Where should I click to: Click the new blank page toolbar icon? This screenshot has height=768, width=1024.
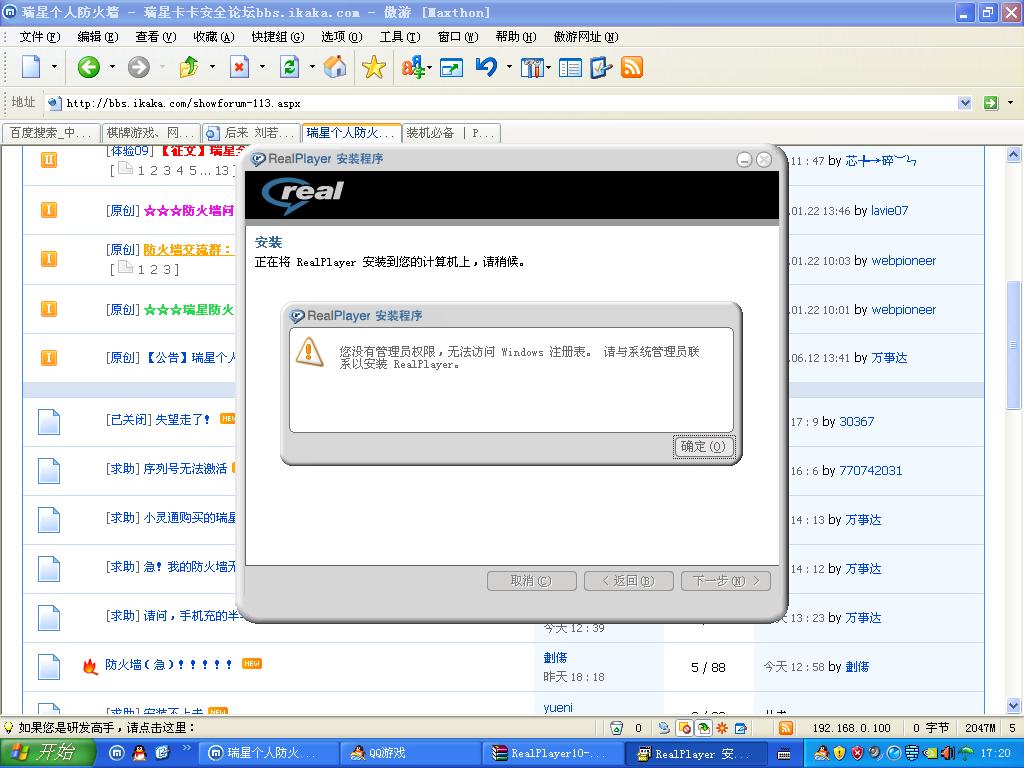coord(31,67)
